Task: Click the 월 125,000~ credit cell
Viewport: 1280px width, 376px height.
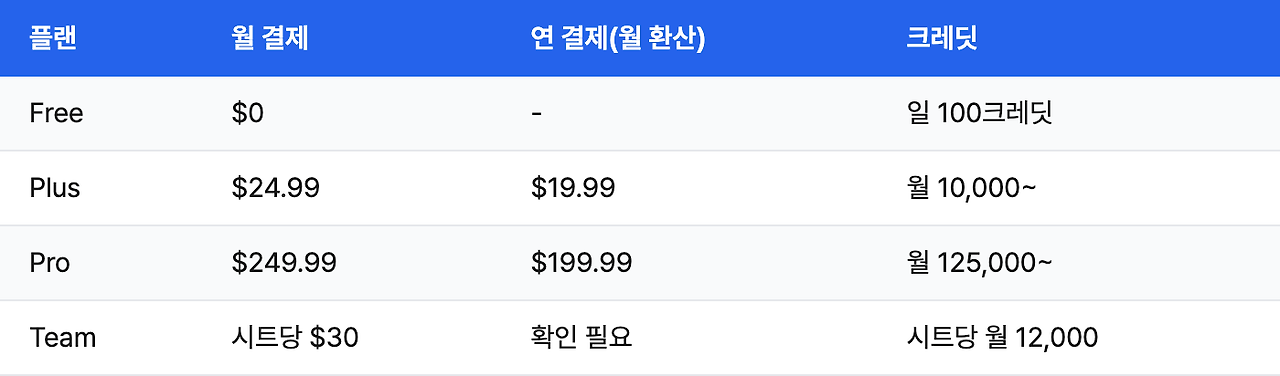Action: 979,263
